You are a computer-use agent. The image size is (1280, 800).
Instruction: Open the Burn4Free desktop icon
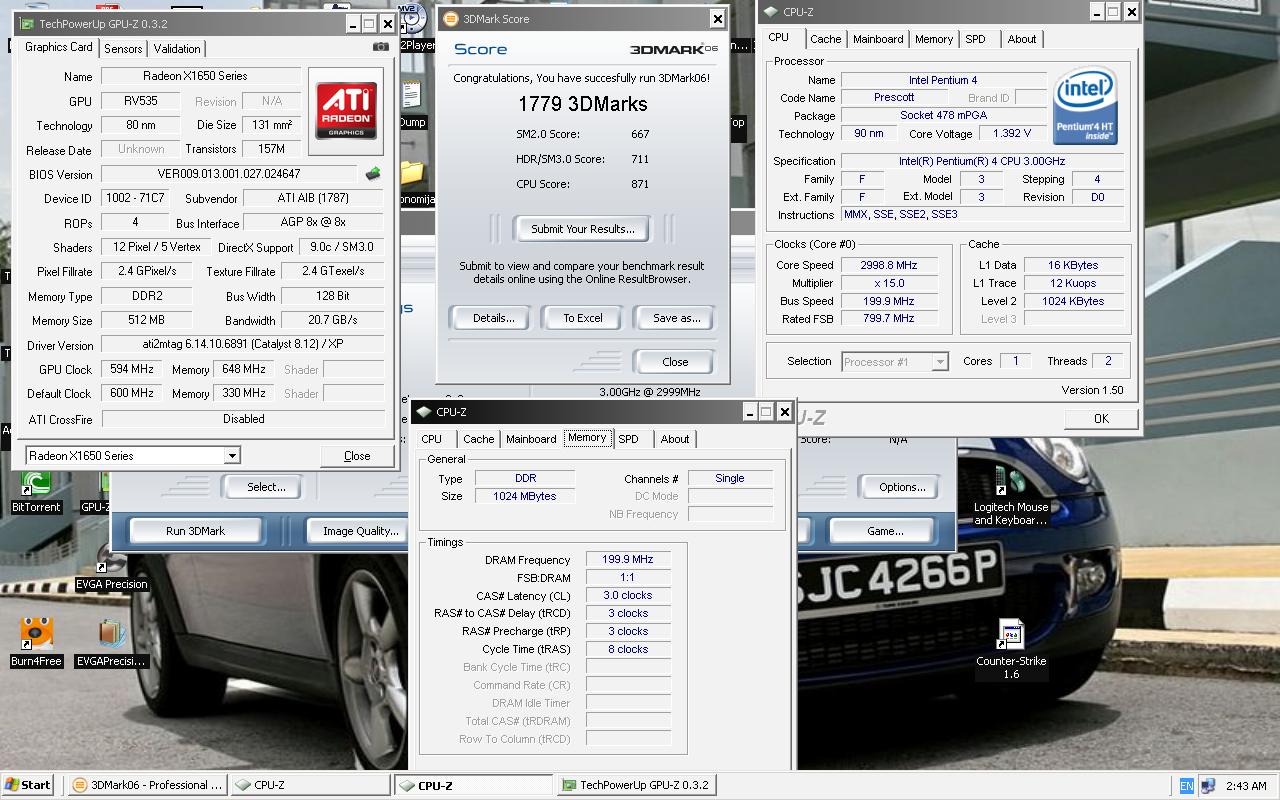(x=36, y=642)
